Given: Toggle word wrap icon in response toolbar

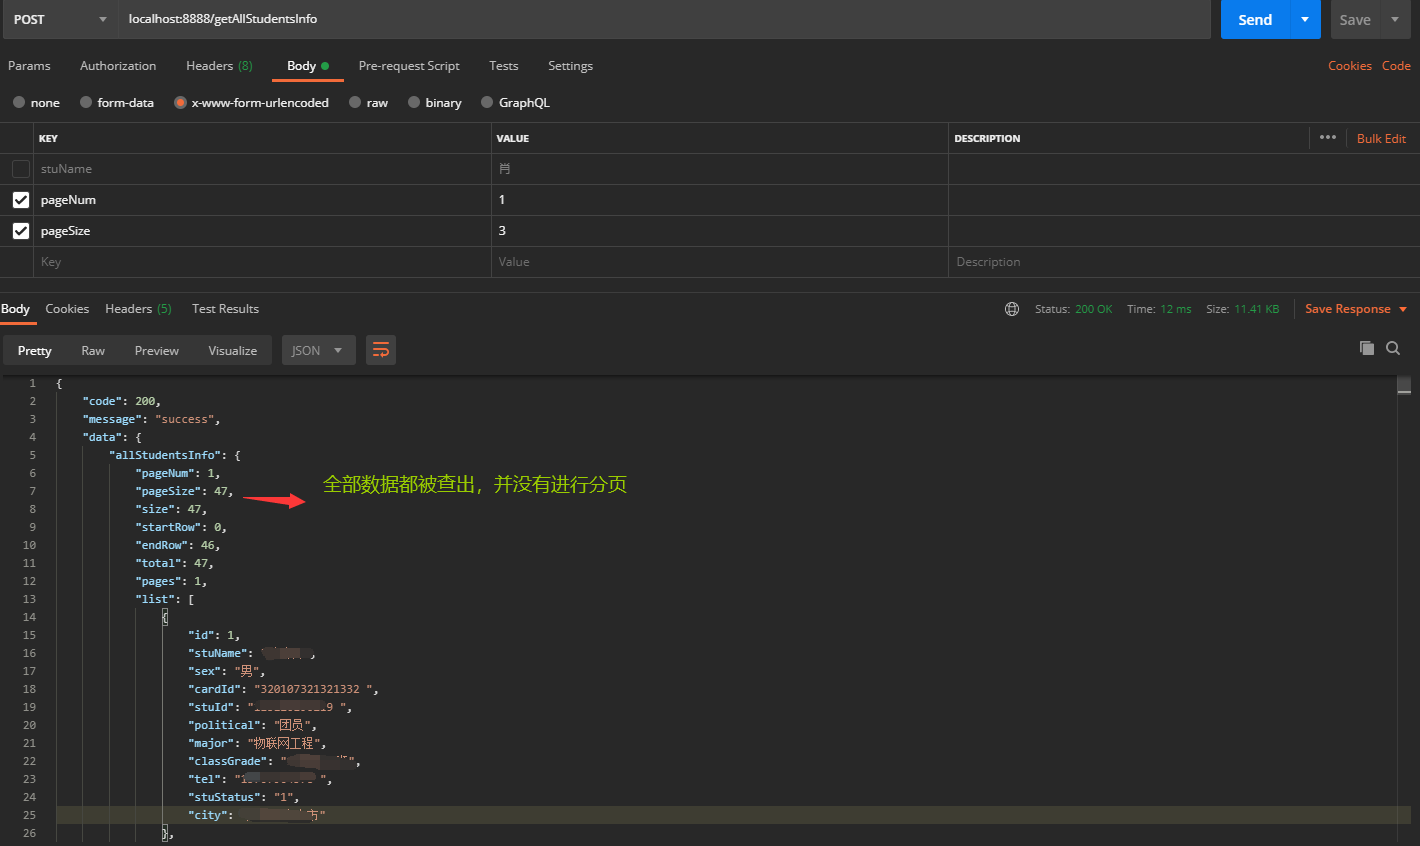Looking at the screenshot, I should point(381,350).
